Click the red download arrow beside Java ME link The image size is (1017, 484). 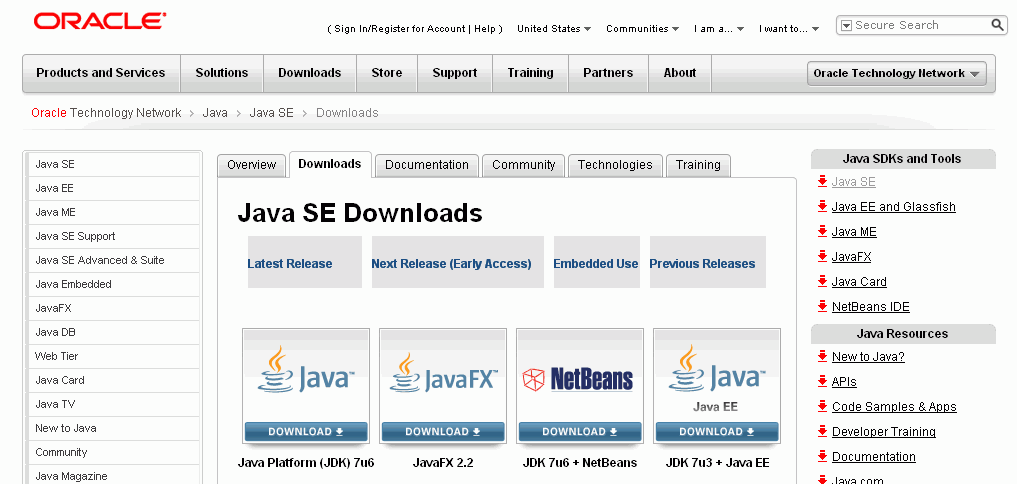(822, 231)
